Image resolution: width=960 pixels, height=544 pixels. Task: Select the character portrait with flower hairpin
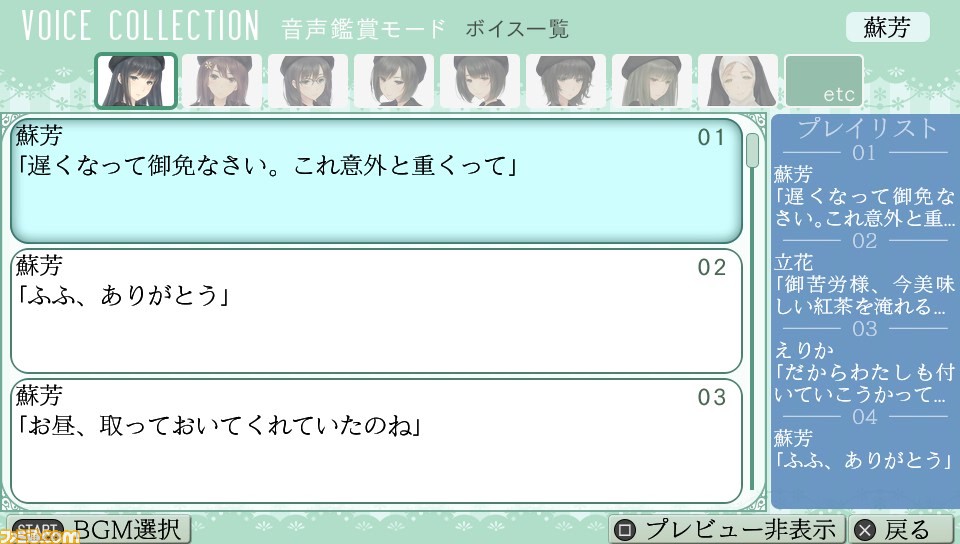222,81
